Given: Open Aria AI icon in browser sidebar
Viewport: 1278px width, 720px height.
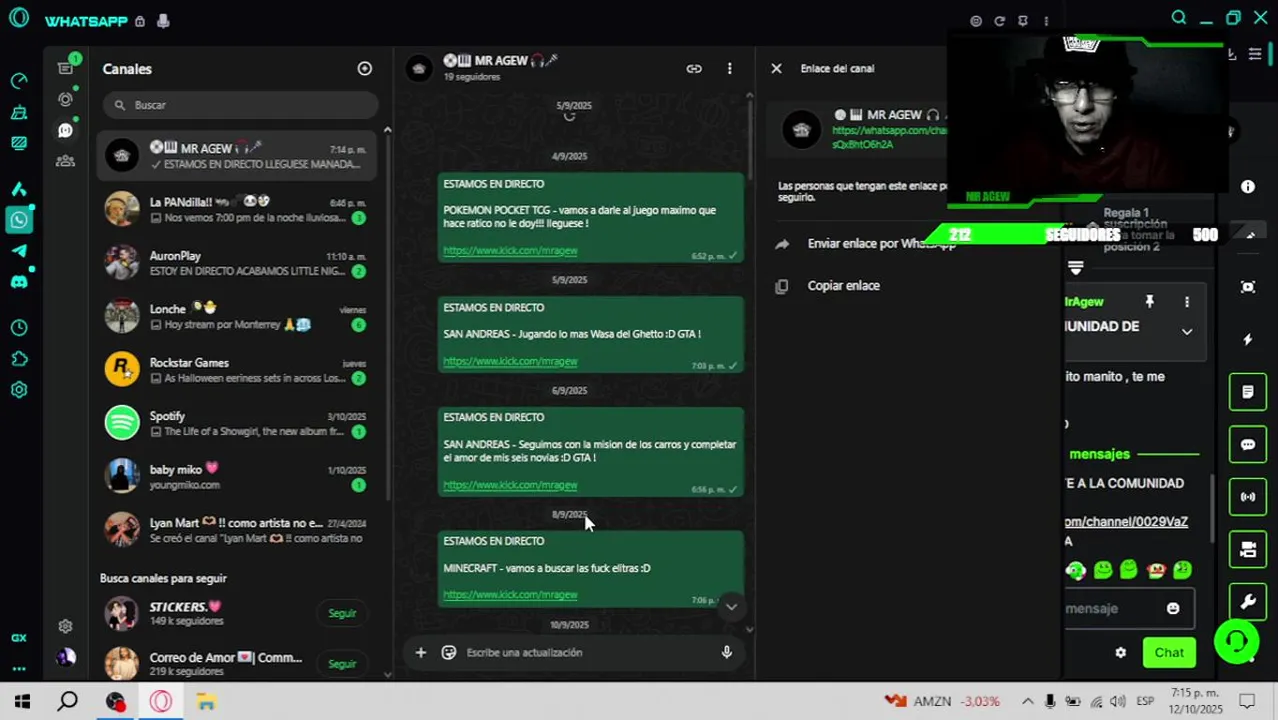Looking at the screenshot, I should 19,189.
